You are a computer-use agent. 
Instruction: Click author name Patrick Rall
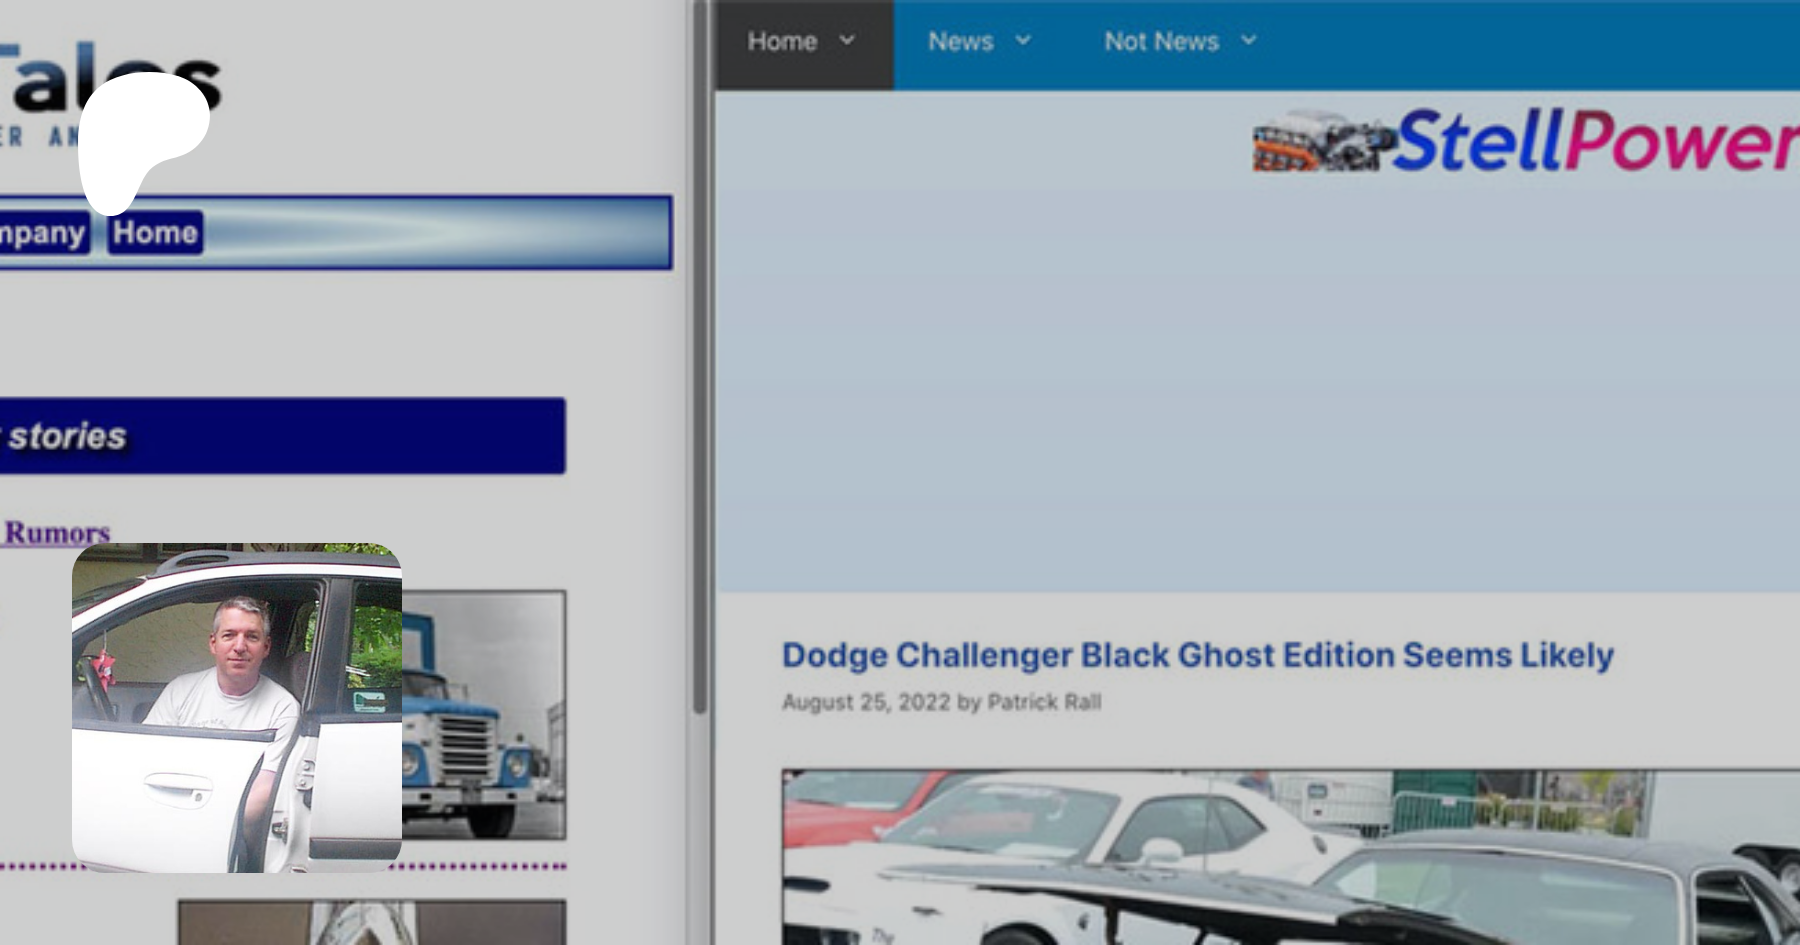pos(1043,702)
